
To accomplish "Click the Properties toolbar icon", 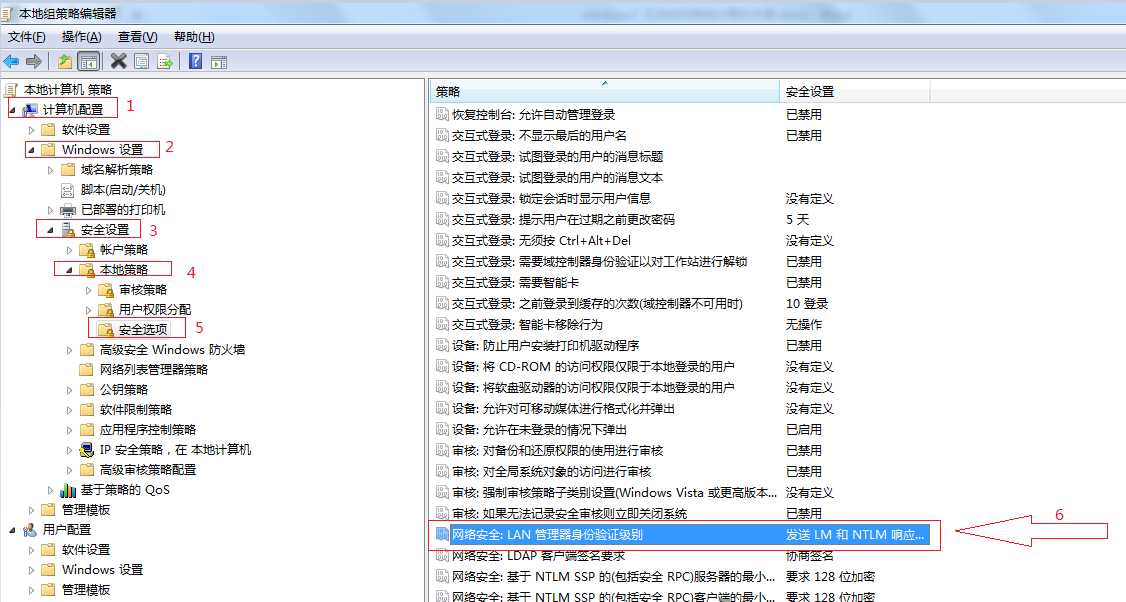I will click(x=142, y=62).
